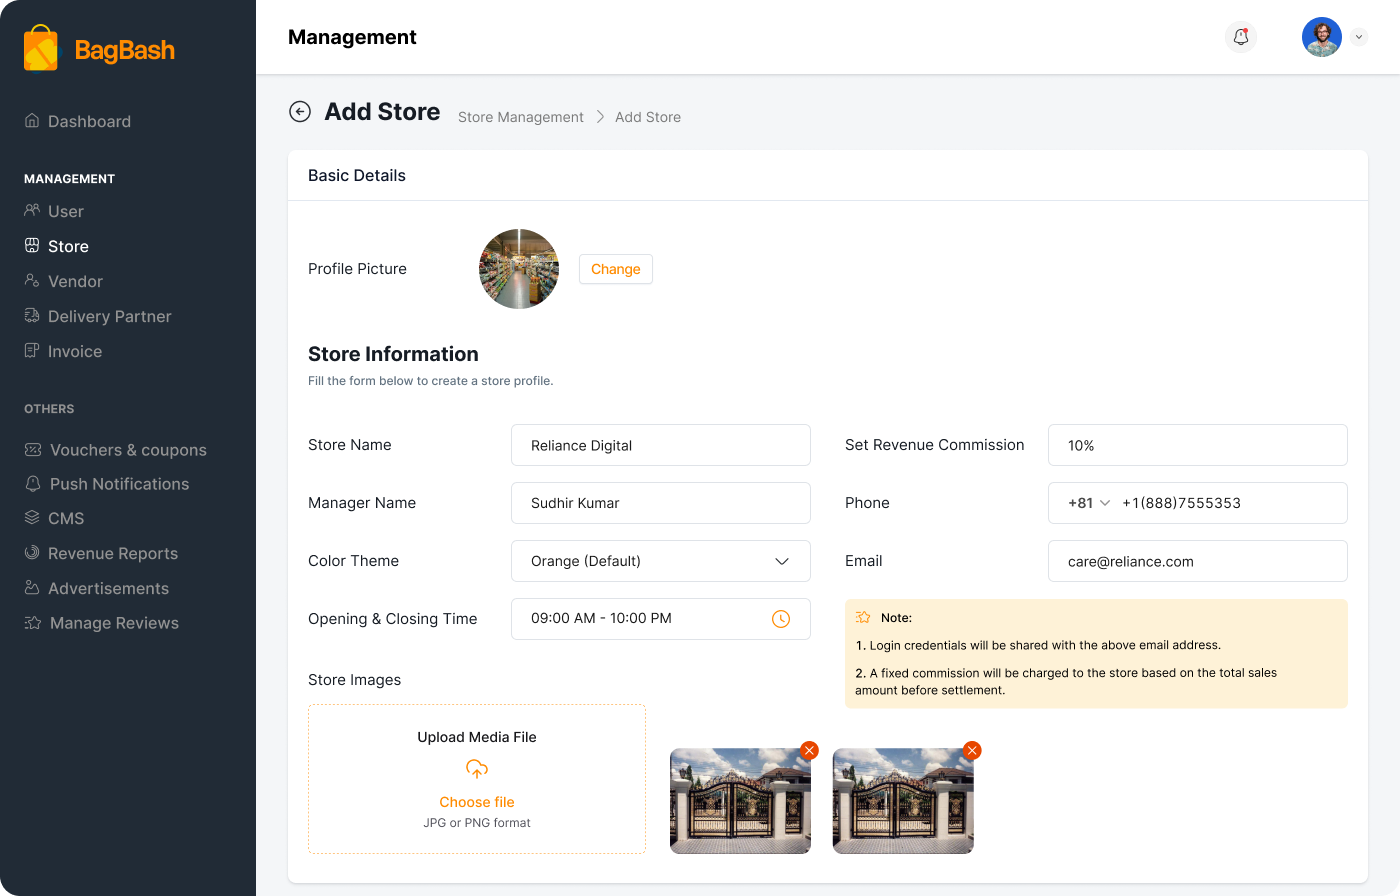Remove the first uploaded store image
Image resolution: width=1400 pixels, height=896 pixels.
809,750
